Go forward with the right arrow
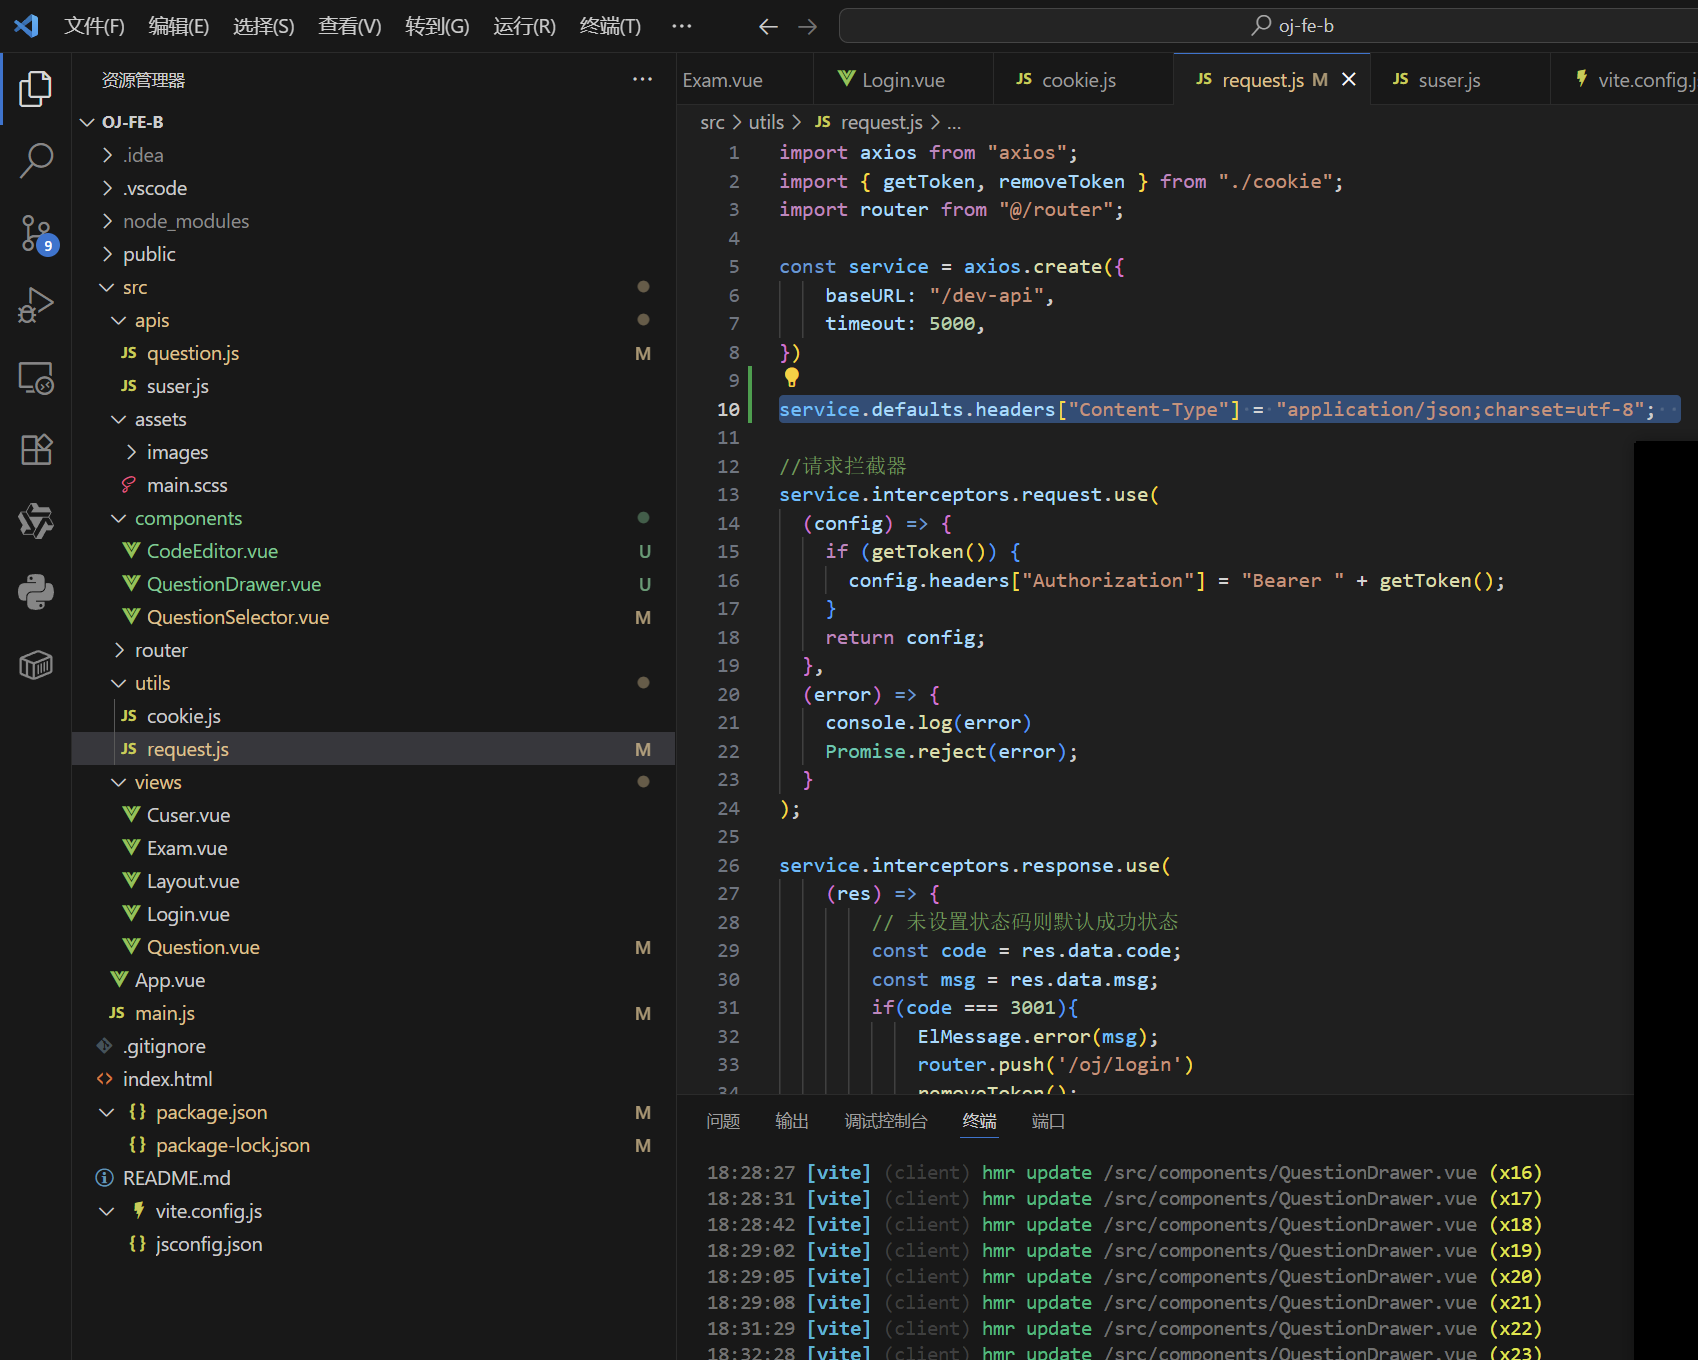This screenshot has width=1698, height=1360. (x=808, y=27)
